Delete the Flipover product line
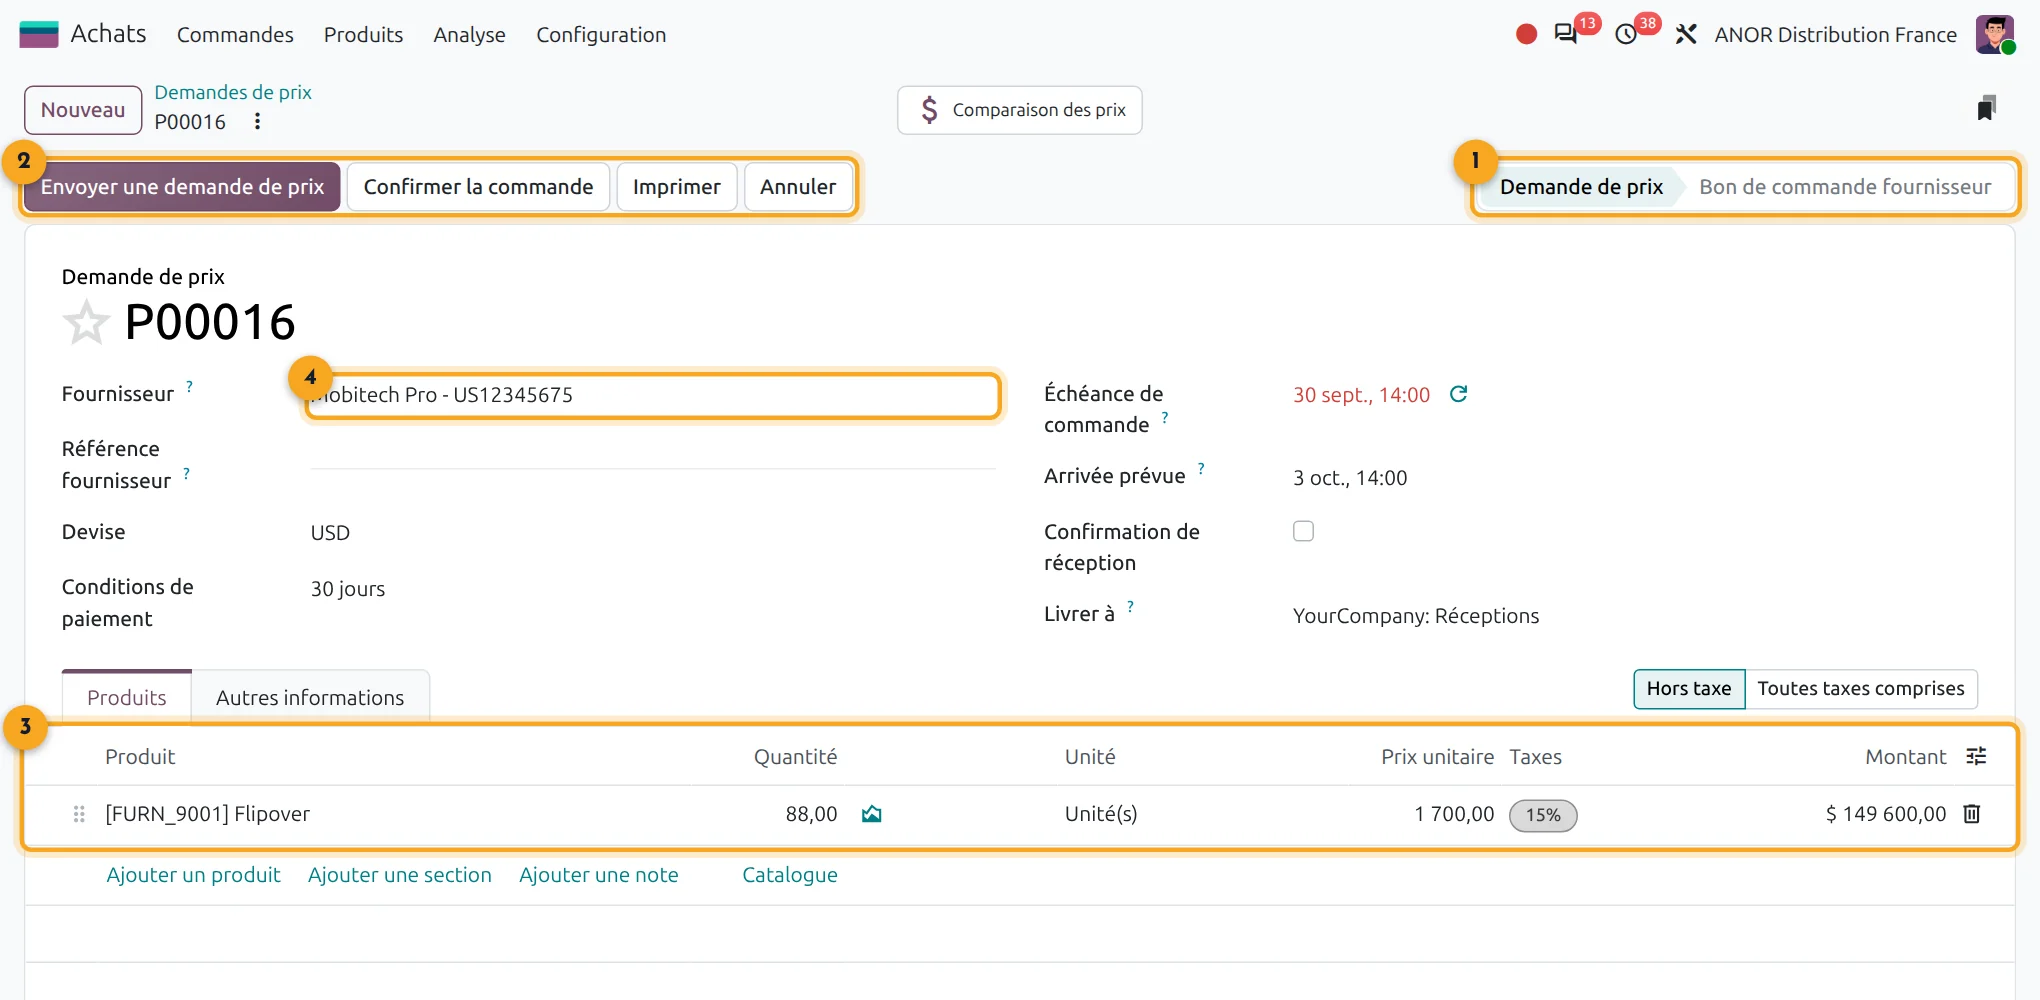Viewport: 2040px width, 1000px height. click(1972, 814)
